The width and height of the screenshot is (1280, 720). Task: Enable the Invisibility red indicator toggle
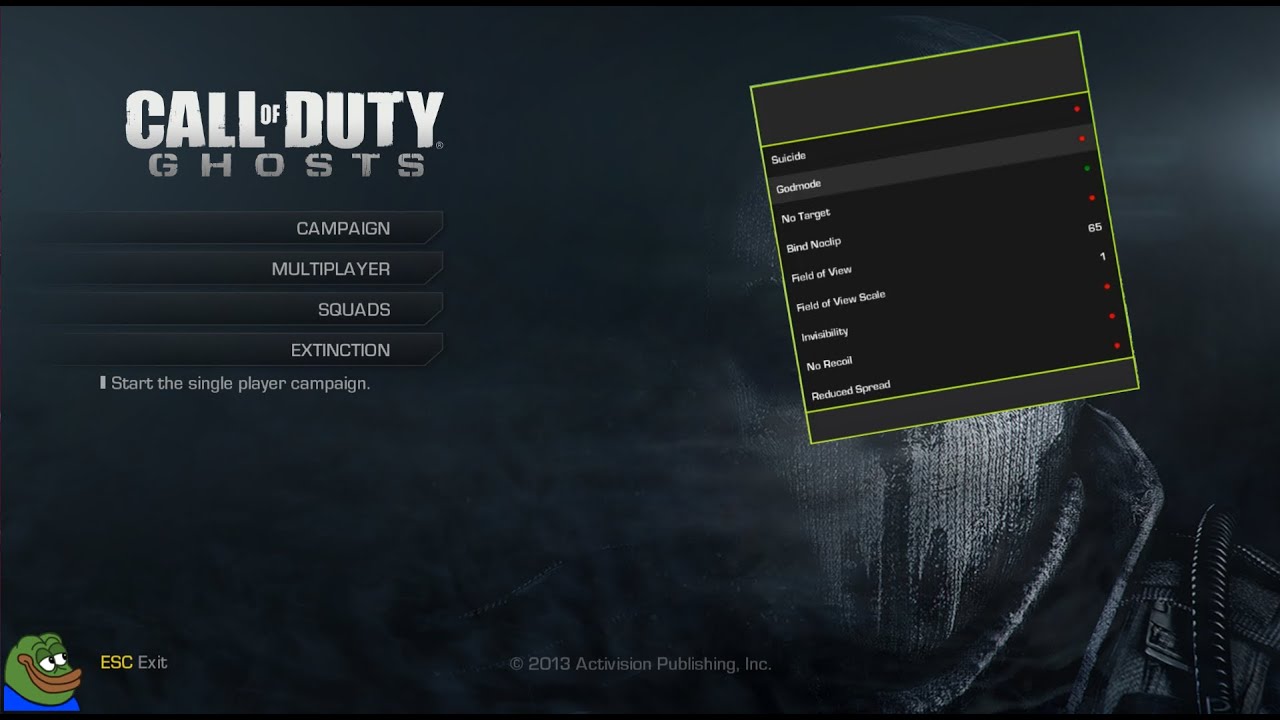click(1107, 287)
